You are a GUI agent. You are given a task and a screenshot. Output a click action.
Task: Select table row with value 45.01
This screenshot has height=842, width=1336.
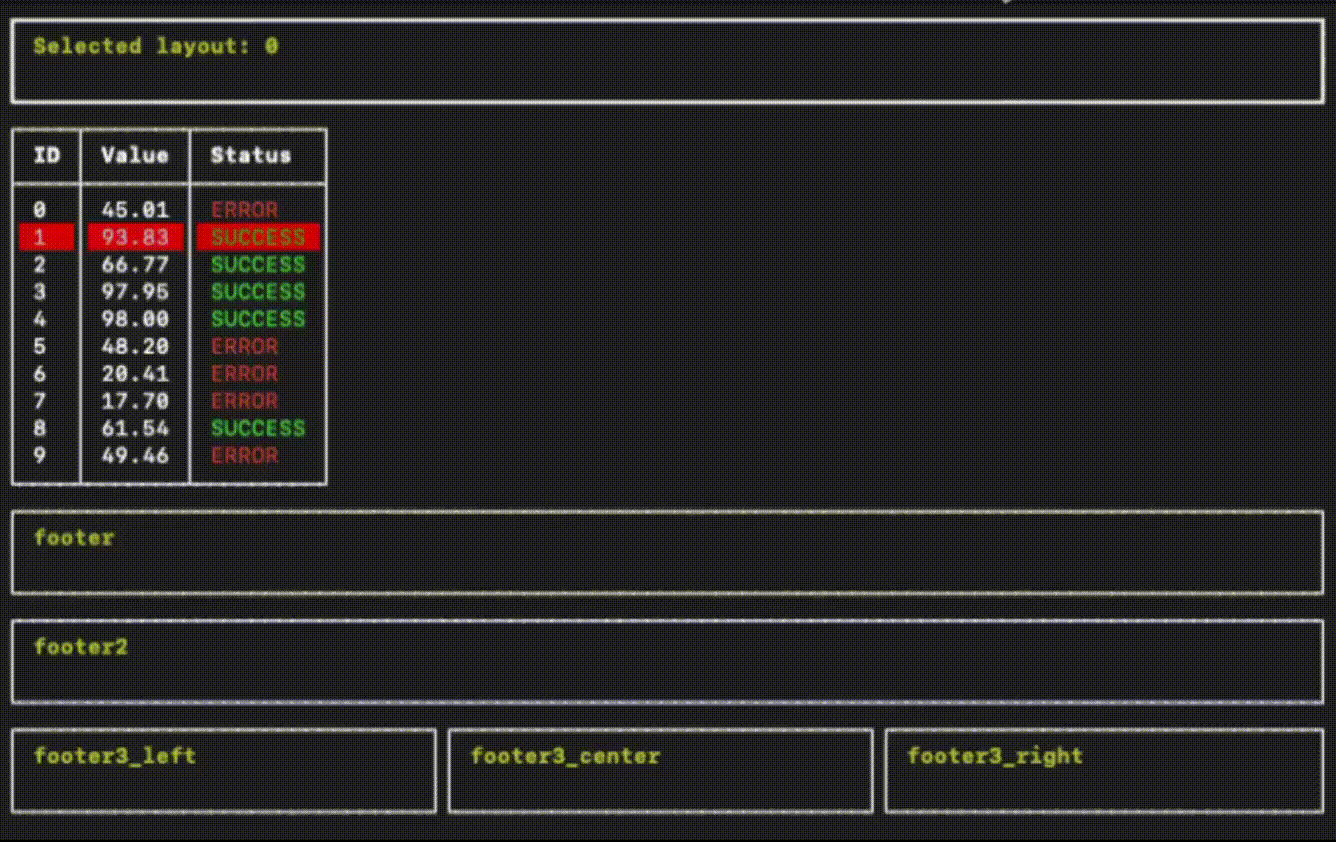coord(135,210)
